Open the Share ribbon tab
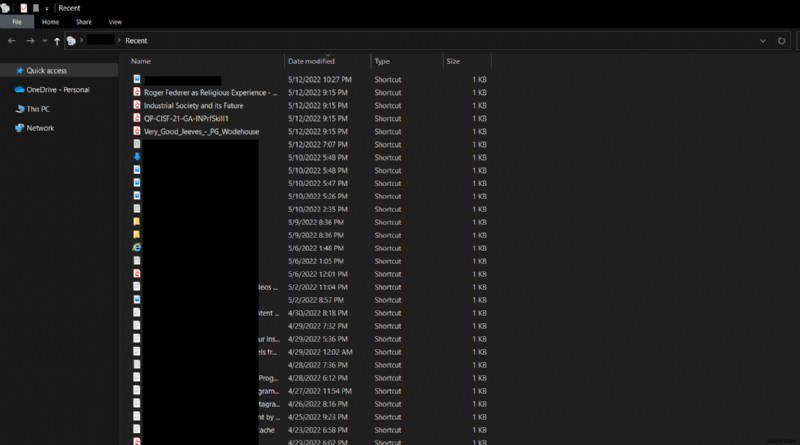This screenshot has width=800, height=445. point(84,22)
